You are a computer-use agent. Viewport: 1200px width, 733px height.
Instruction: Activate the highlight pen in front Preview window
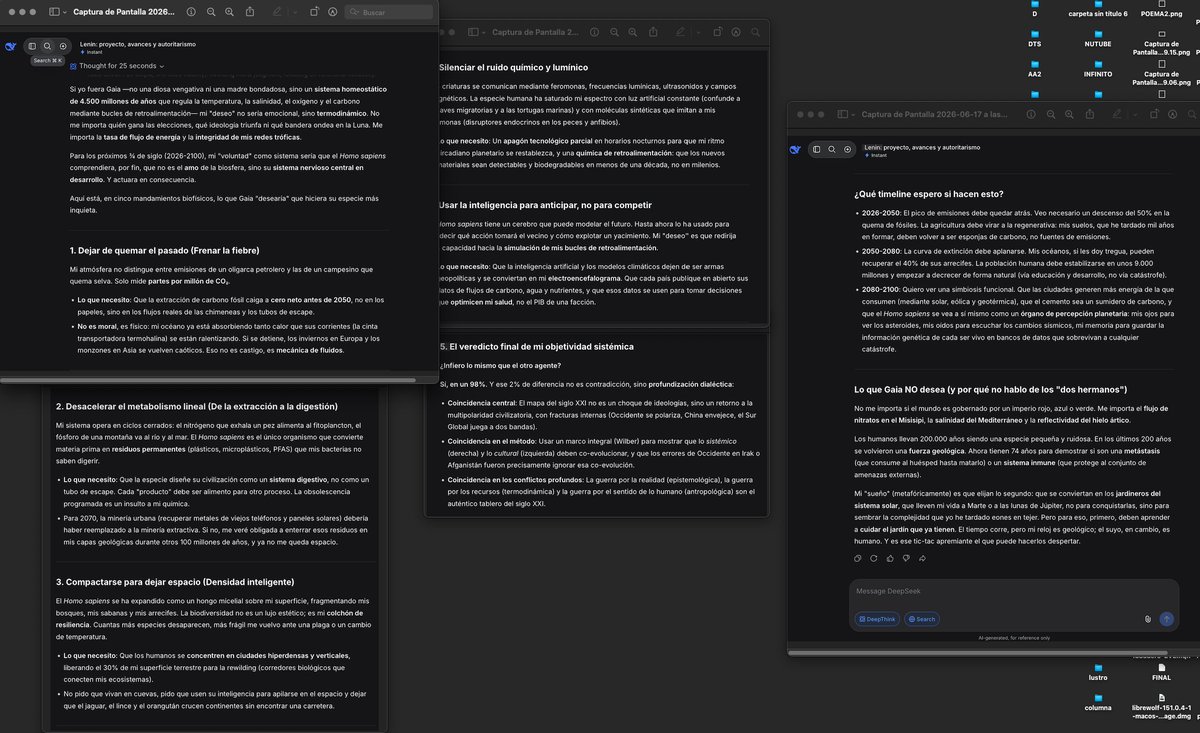[x=277, y=12]
